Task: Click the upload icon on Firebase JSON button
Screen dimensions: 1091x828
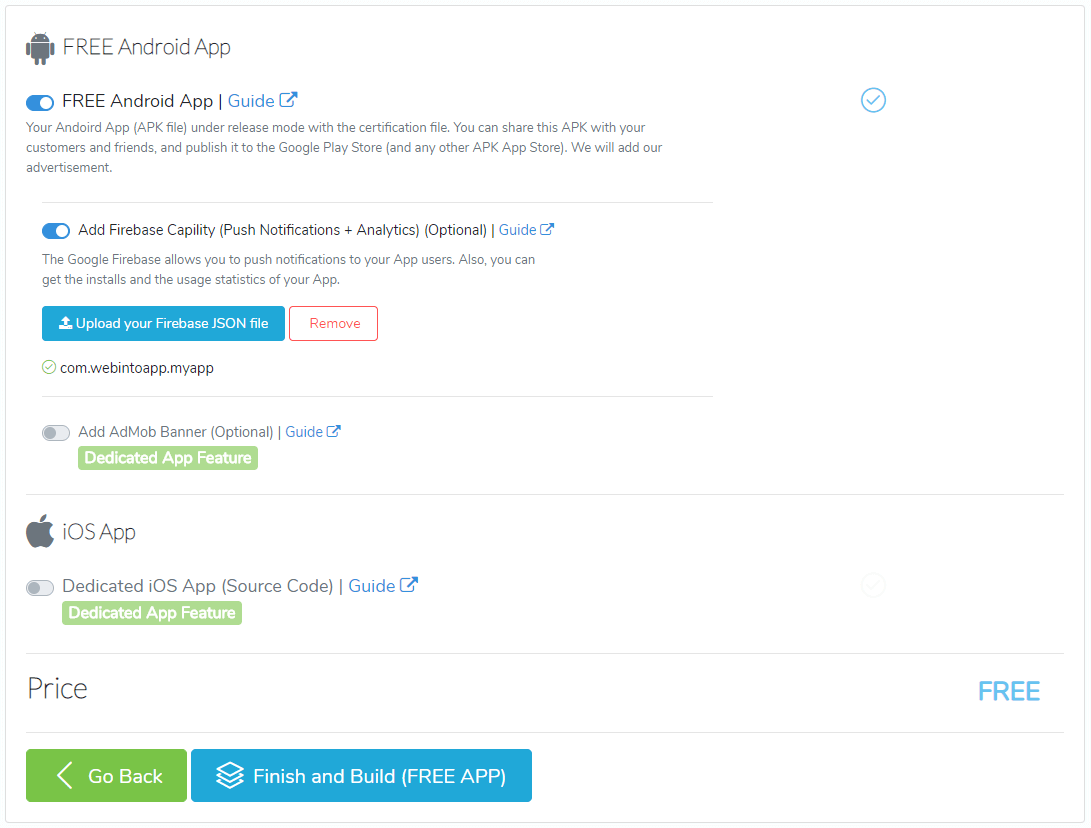Action: click(65, 323)
